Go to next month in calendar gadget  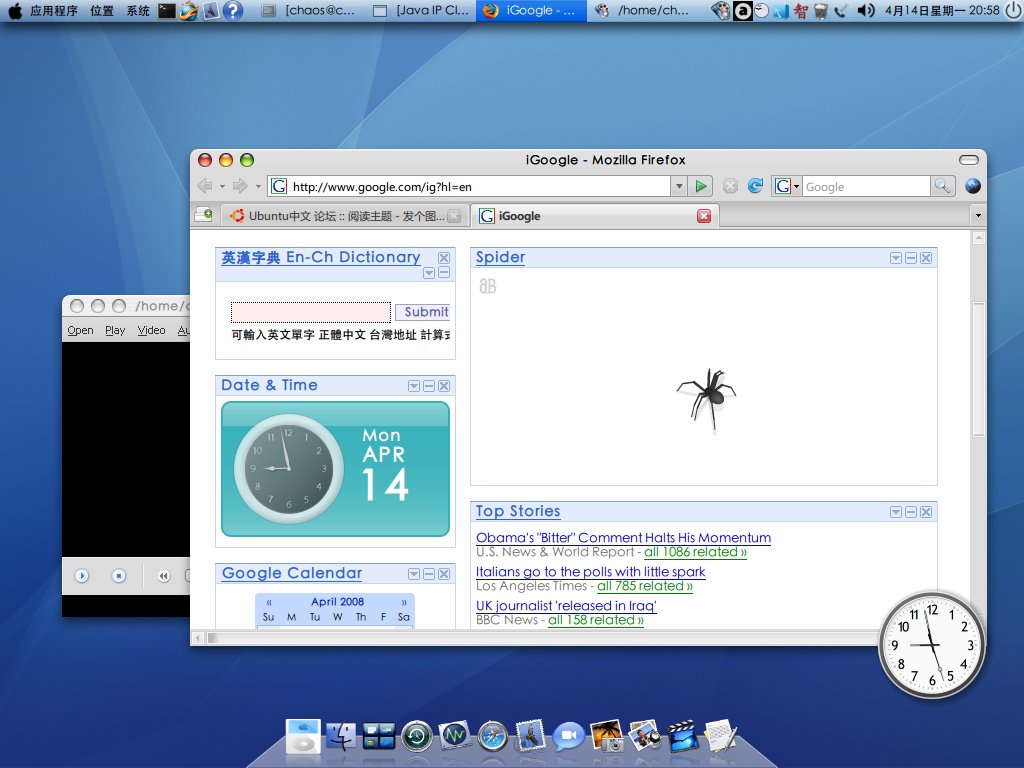[404, 602]
